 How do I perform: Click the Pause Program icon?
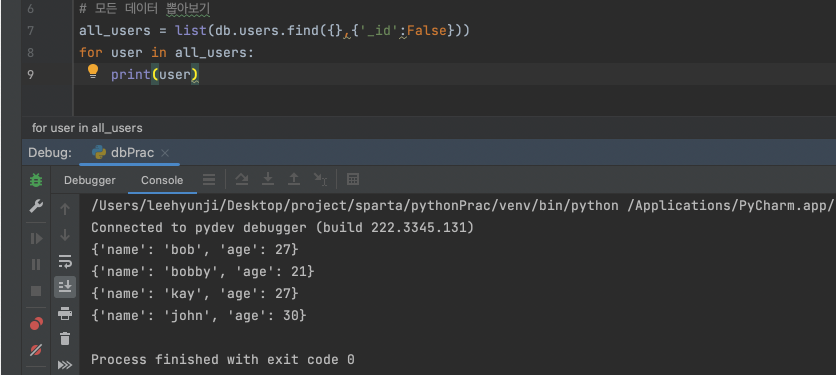(36, 264)
